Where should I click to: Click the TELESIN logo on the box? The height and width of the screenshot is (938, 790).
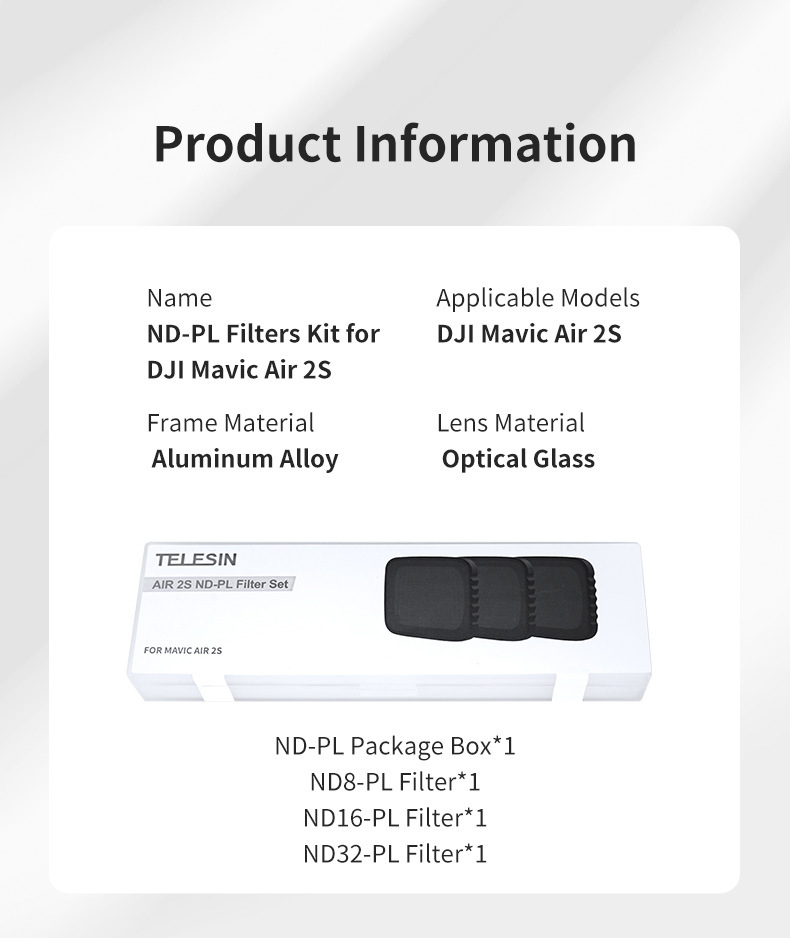196,560
